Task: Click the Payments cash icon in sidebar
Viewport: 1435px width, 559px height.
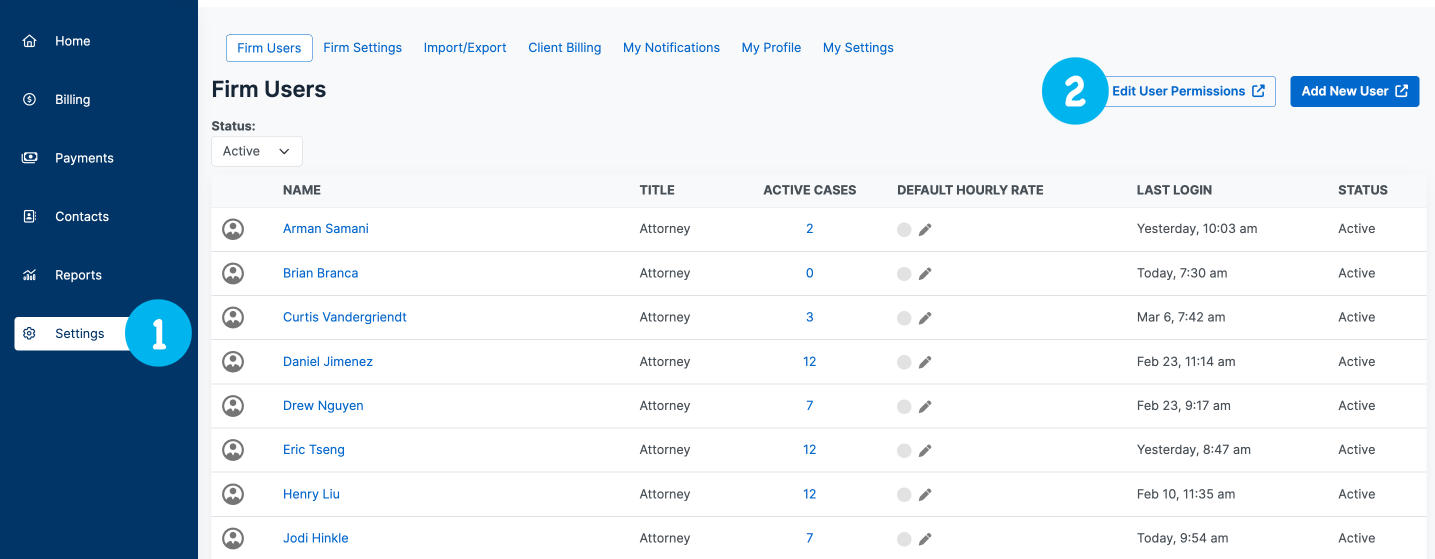Action: pyautogui.click(x=30, y=158)
